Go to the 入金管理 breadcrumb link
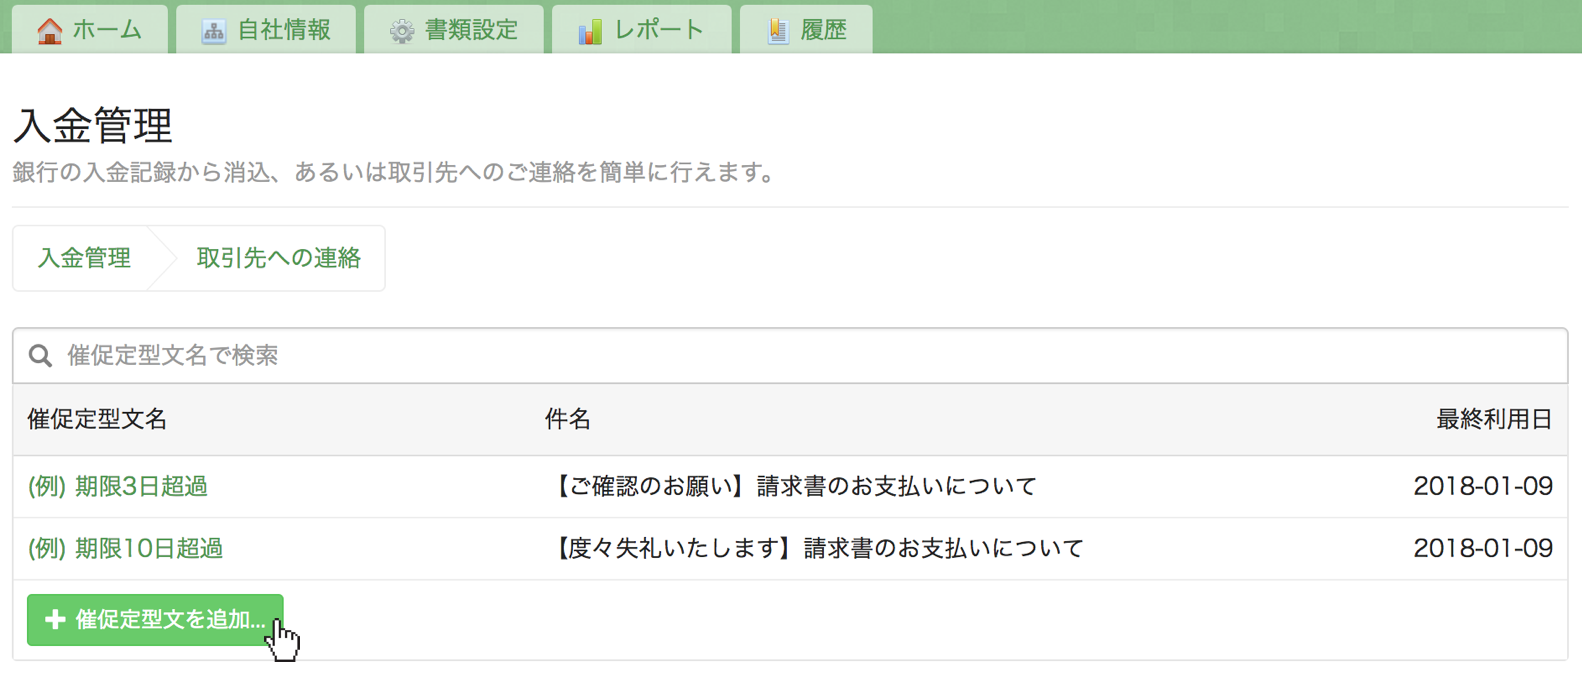 (84, 258)
